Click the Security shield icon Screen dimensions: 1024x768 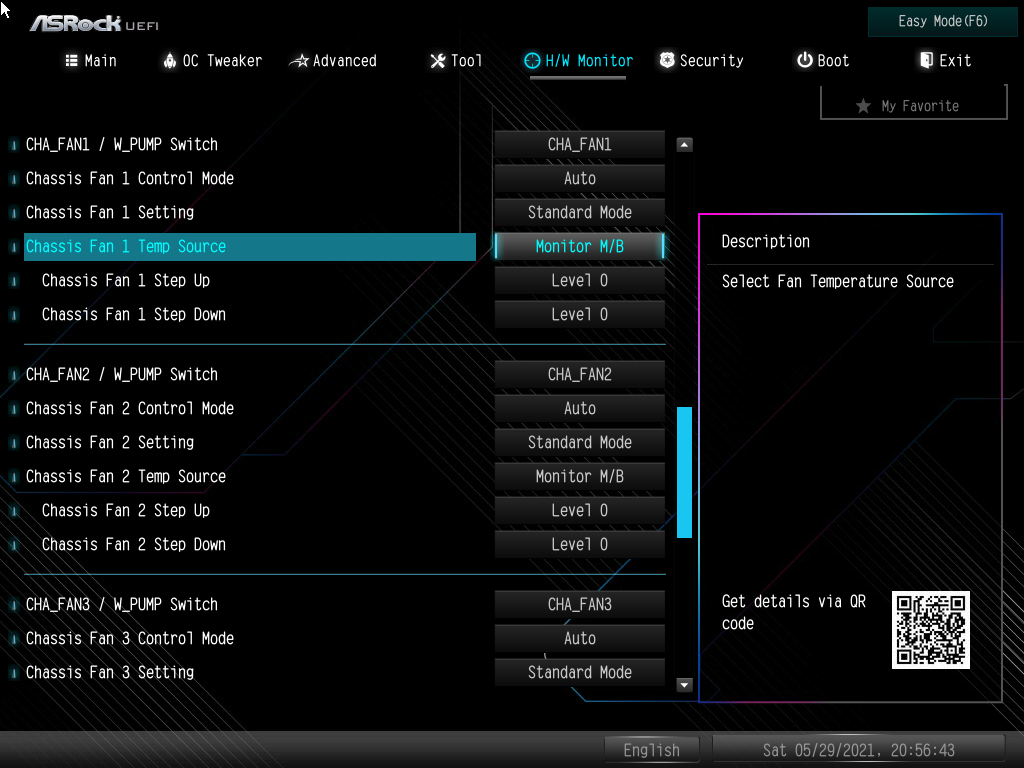click(x=666, y=60)
